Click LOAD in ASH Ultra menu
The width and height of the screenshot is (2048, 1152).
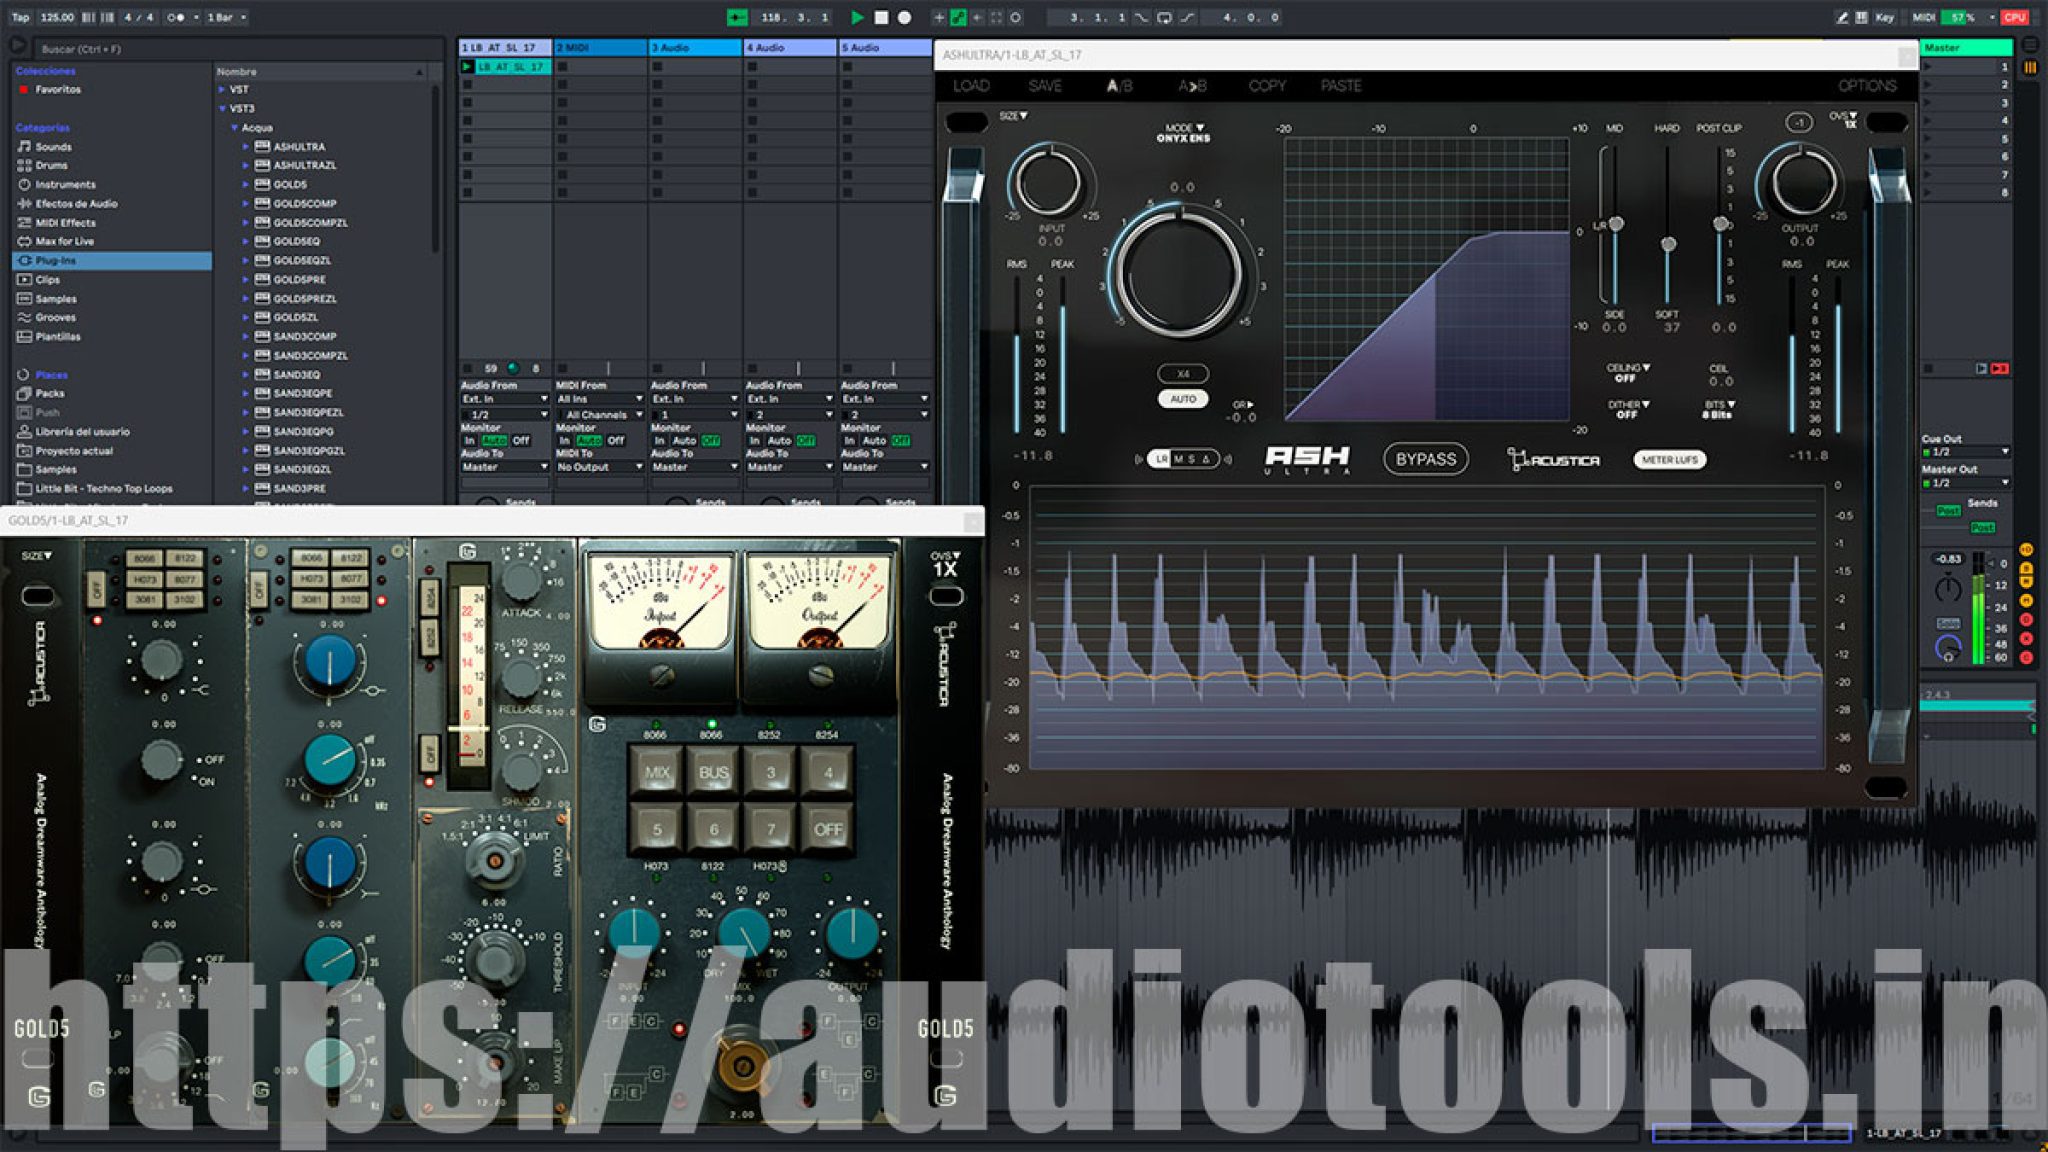click(971, 86)
